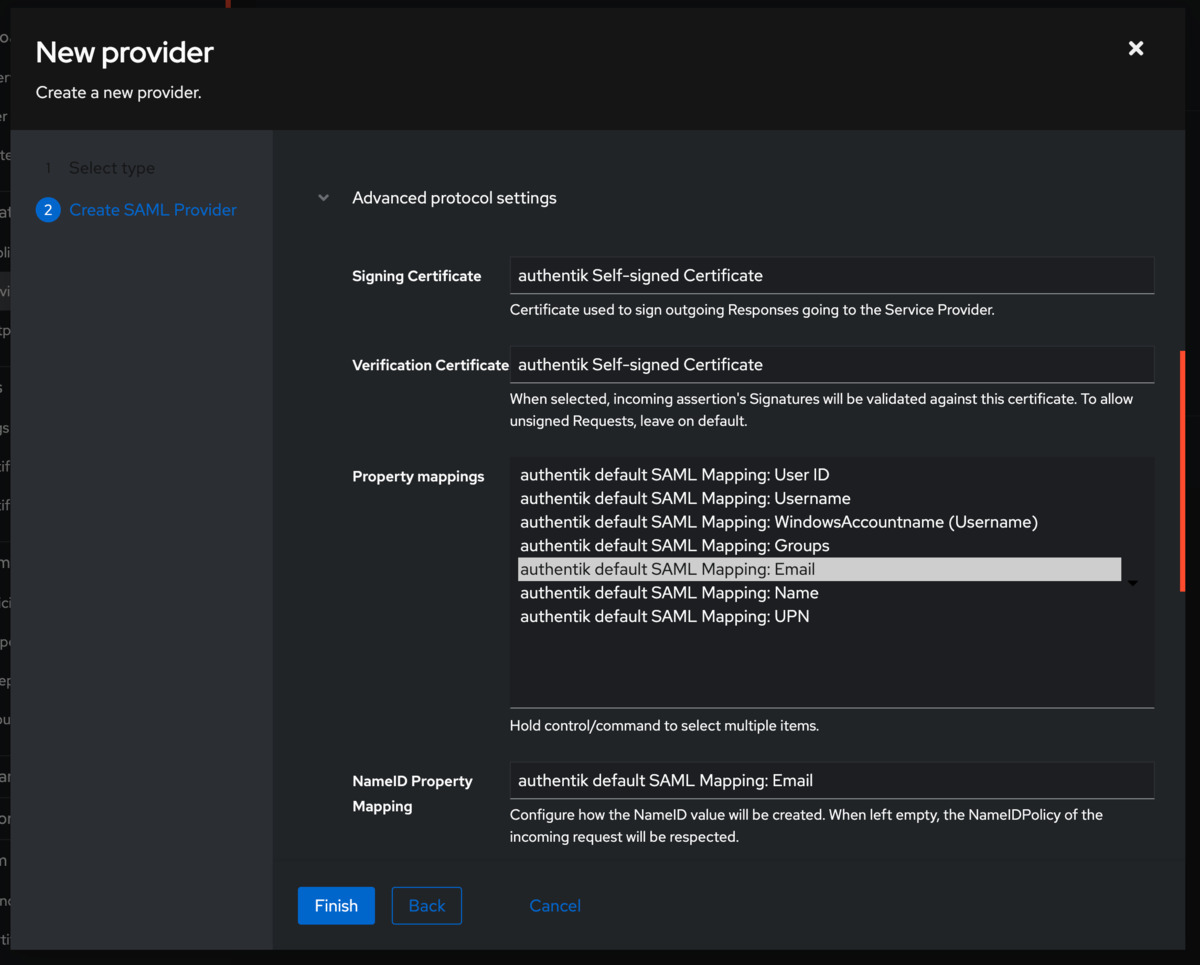Open the Signing Certificate dropdown
The image size is (1200, 965).
(x=832, y=275)
